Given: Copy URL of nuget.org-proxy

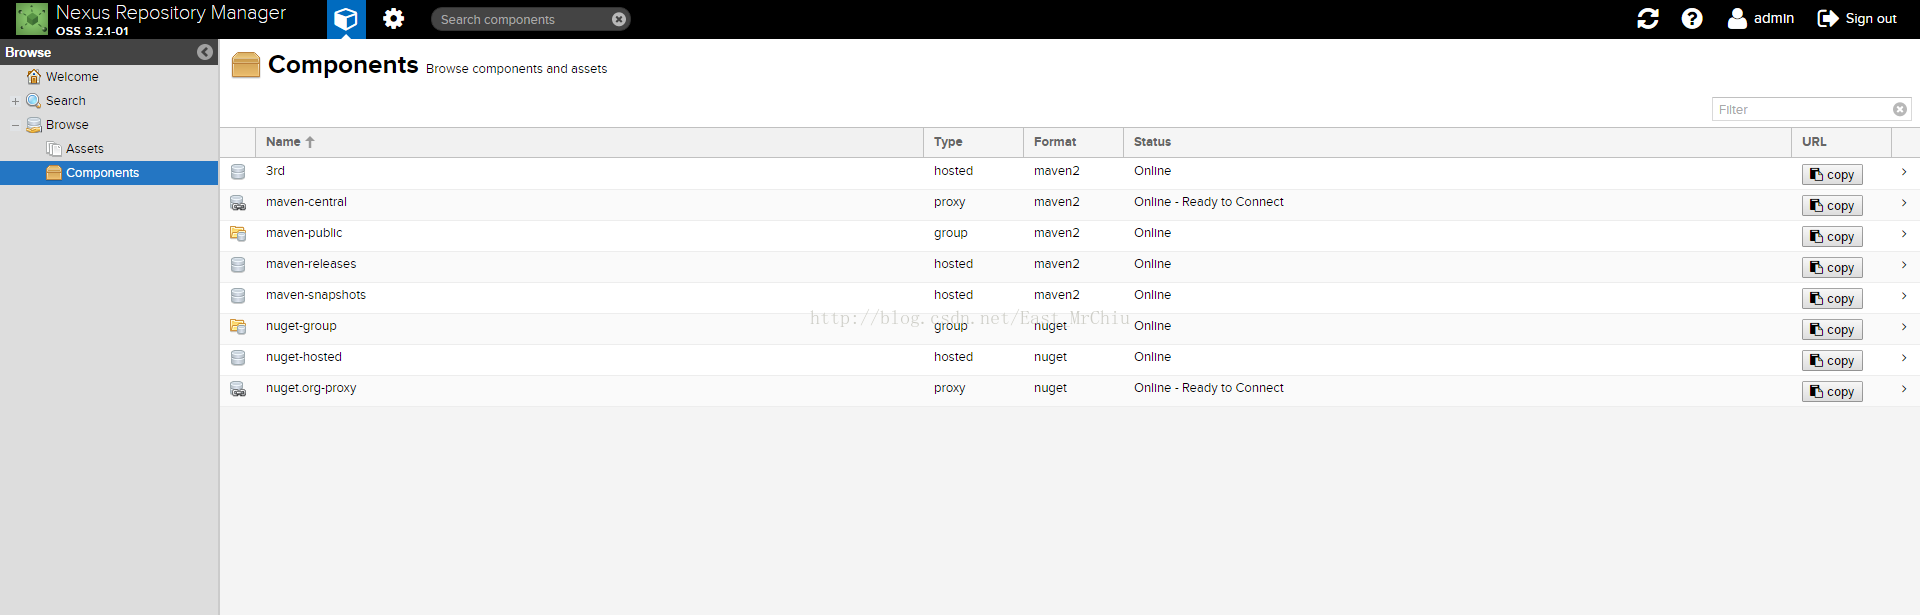Looking at the screenshot, I should 1832,392.
